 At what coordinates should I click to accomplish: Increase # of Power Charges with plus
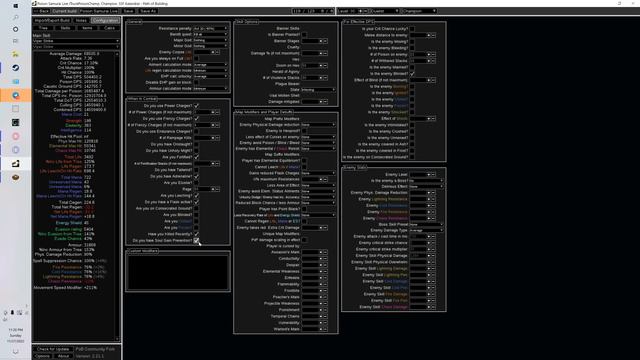point(213,112)
